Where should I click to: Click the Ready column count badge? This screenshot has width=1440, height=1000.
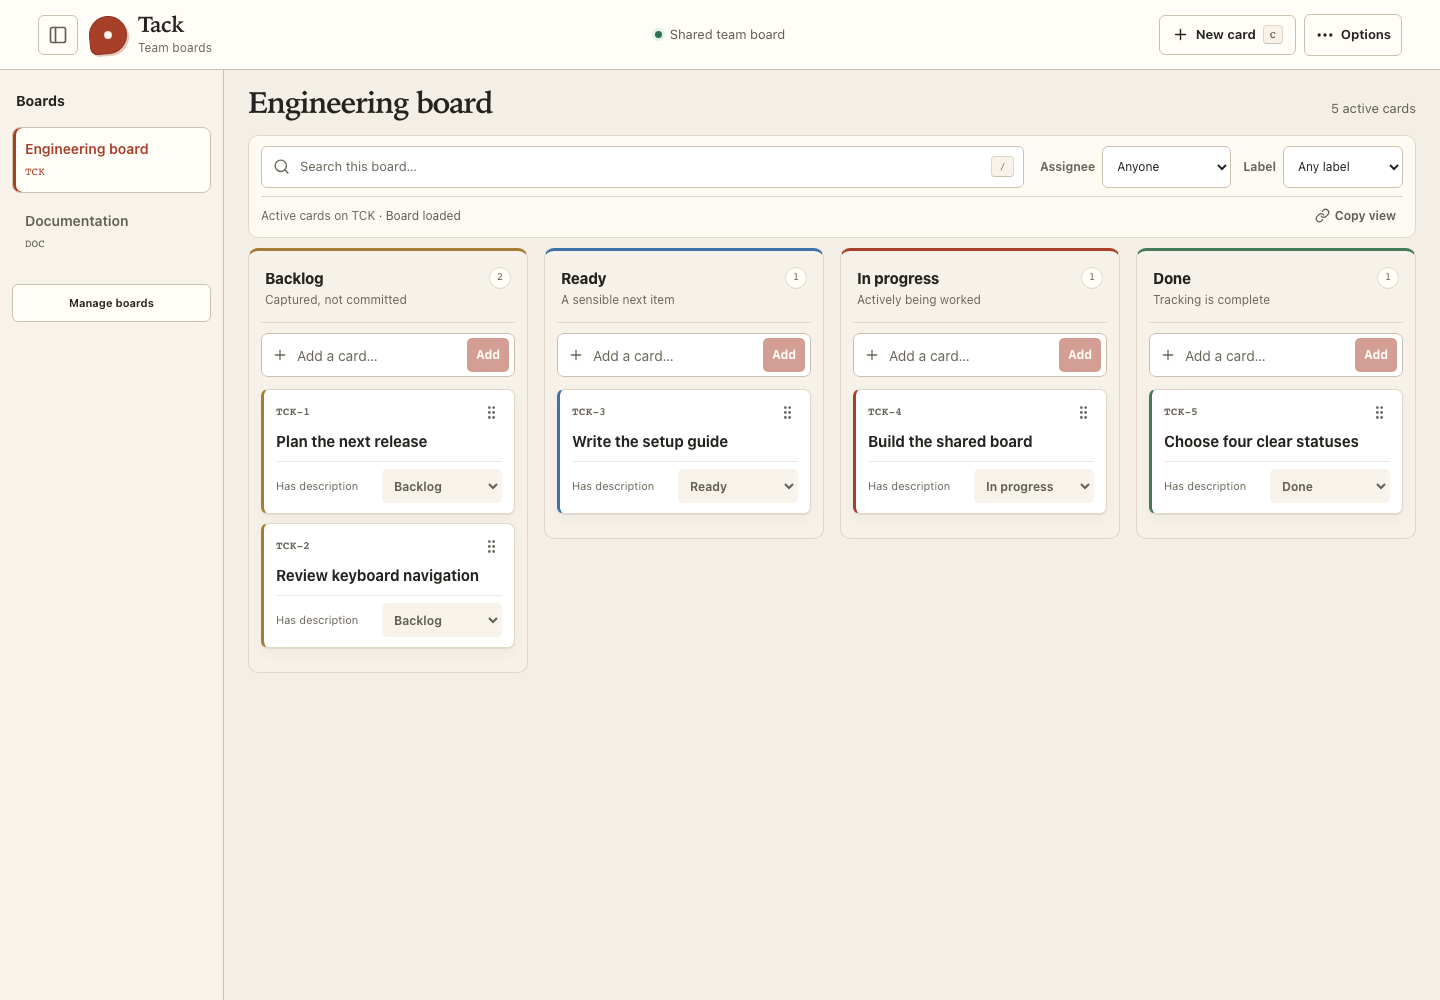click(x=796, y=278)
